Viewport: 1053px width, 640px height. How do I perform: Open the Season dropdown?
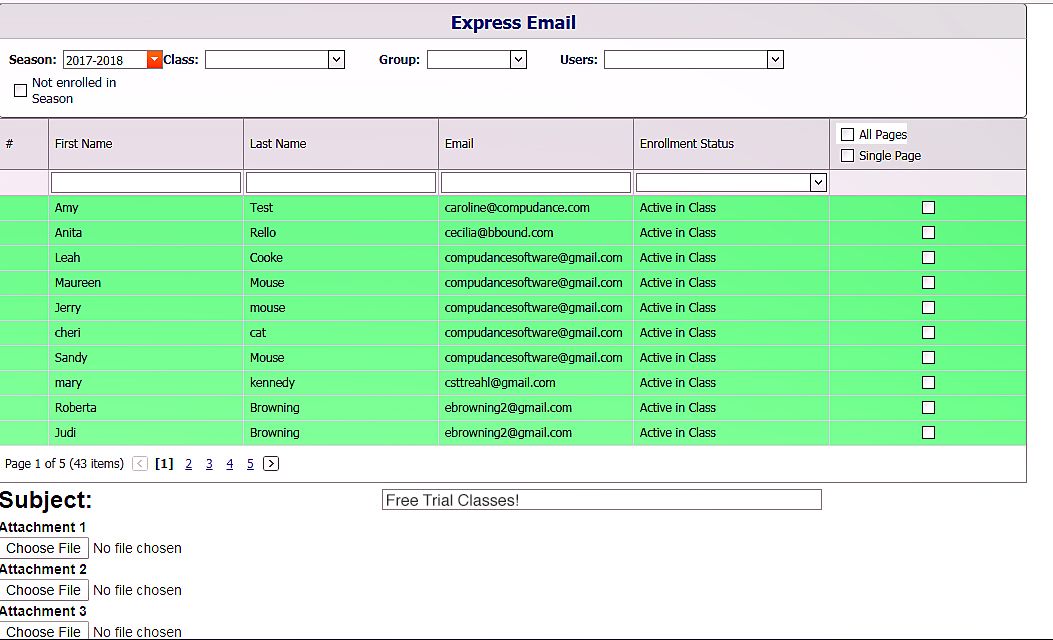154,60
